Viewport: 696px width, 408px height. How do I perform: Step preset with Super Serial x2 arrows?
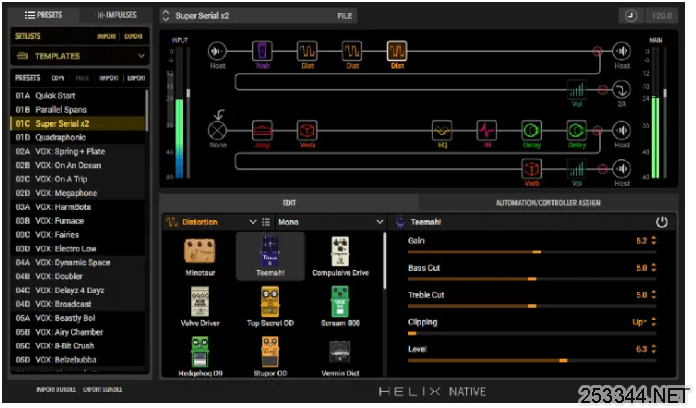(166, 16)
